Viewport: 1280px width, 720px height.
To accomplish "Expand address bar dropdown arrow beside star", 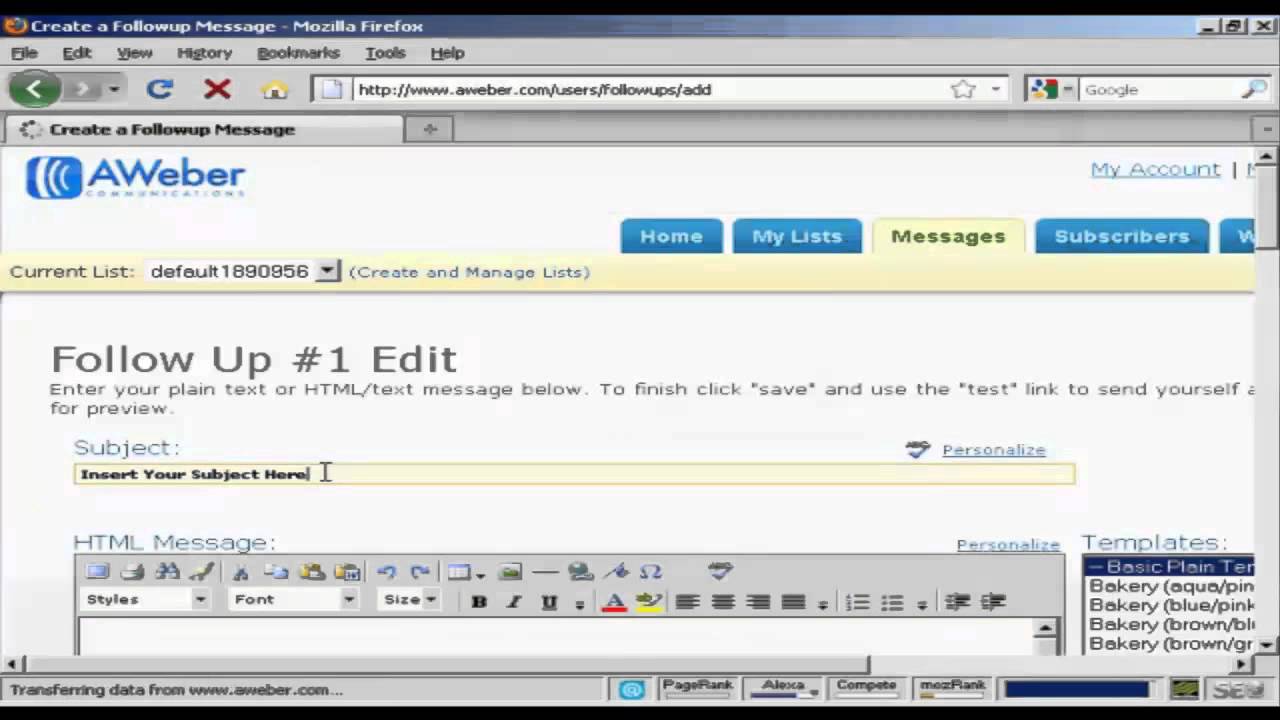I will point(995,89).
